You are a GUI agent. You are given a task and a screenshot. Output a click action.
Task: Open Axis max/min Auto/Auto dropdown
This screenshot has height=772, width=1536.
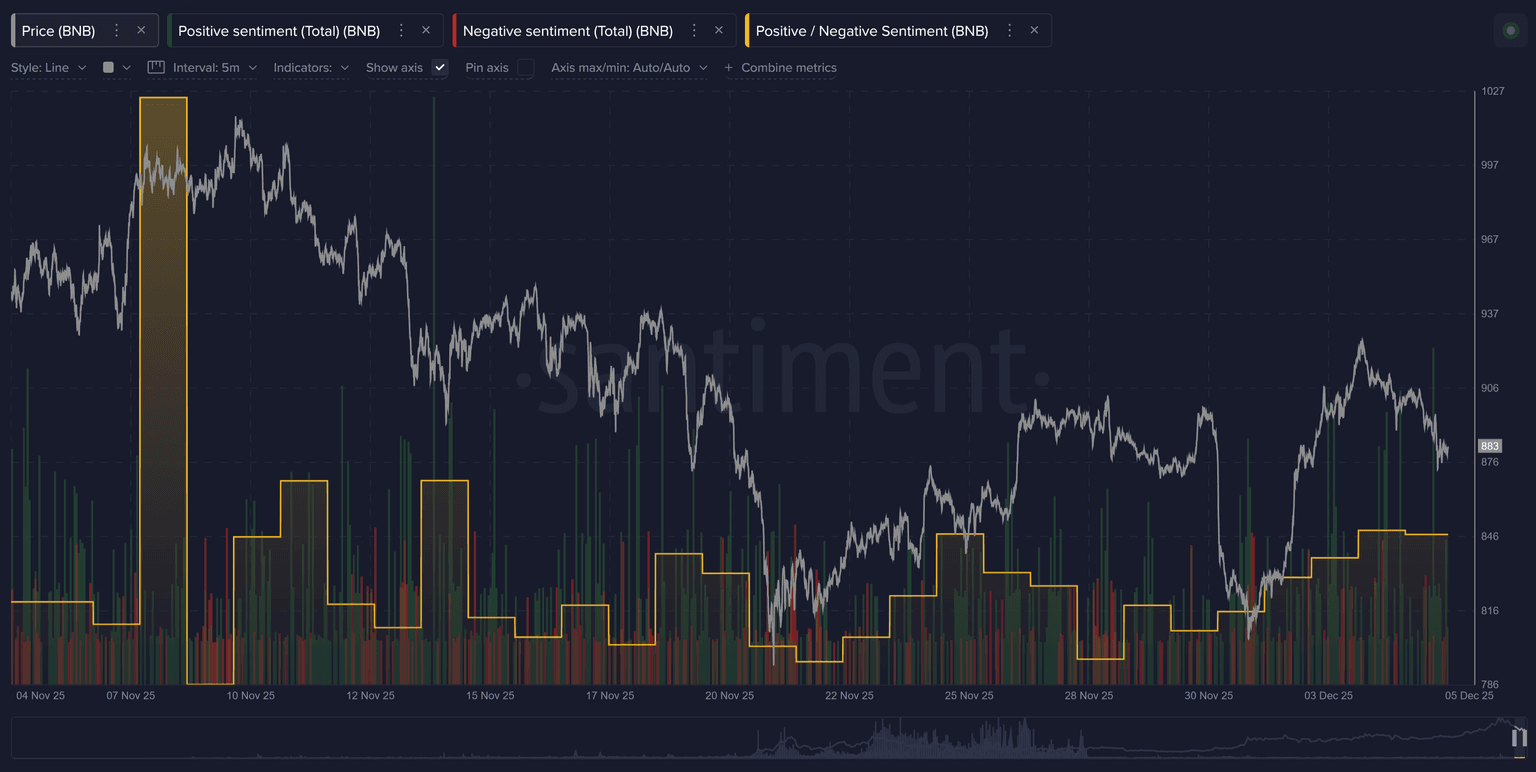click(629, 68)
